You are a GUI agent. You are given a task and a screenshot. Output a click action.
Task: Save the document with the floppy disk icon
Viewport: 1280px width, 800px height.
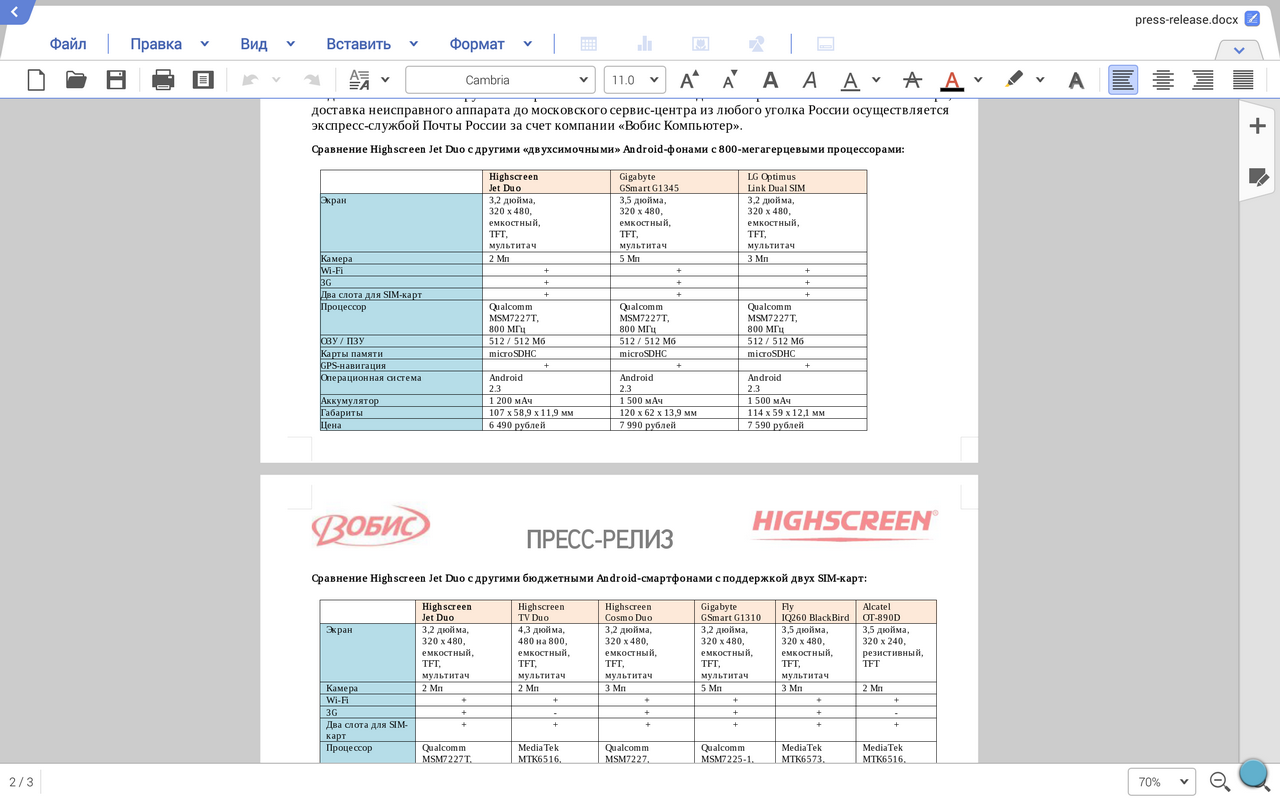[x=116, y=80]
